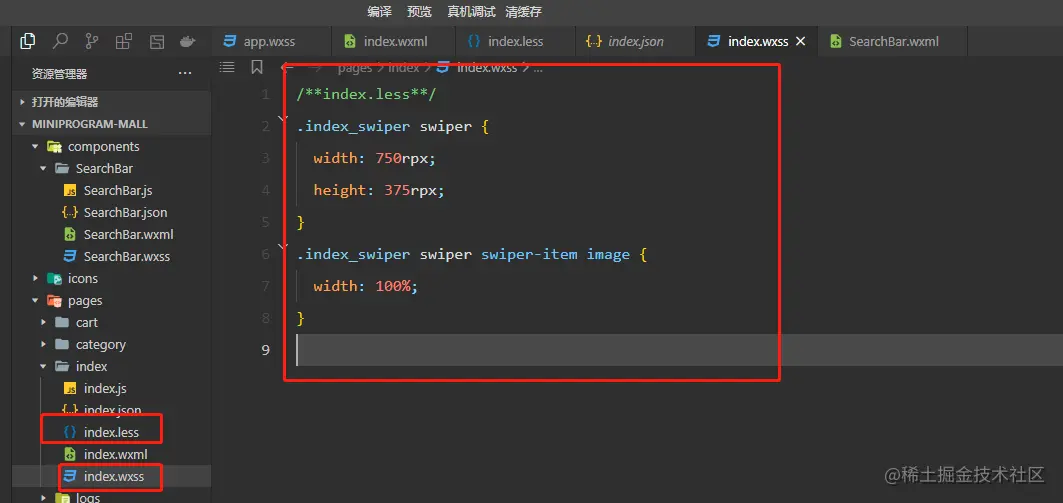
Task: Open the layout panel icon
Action: [x=157, y=41]
